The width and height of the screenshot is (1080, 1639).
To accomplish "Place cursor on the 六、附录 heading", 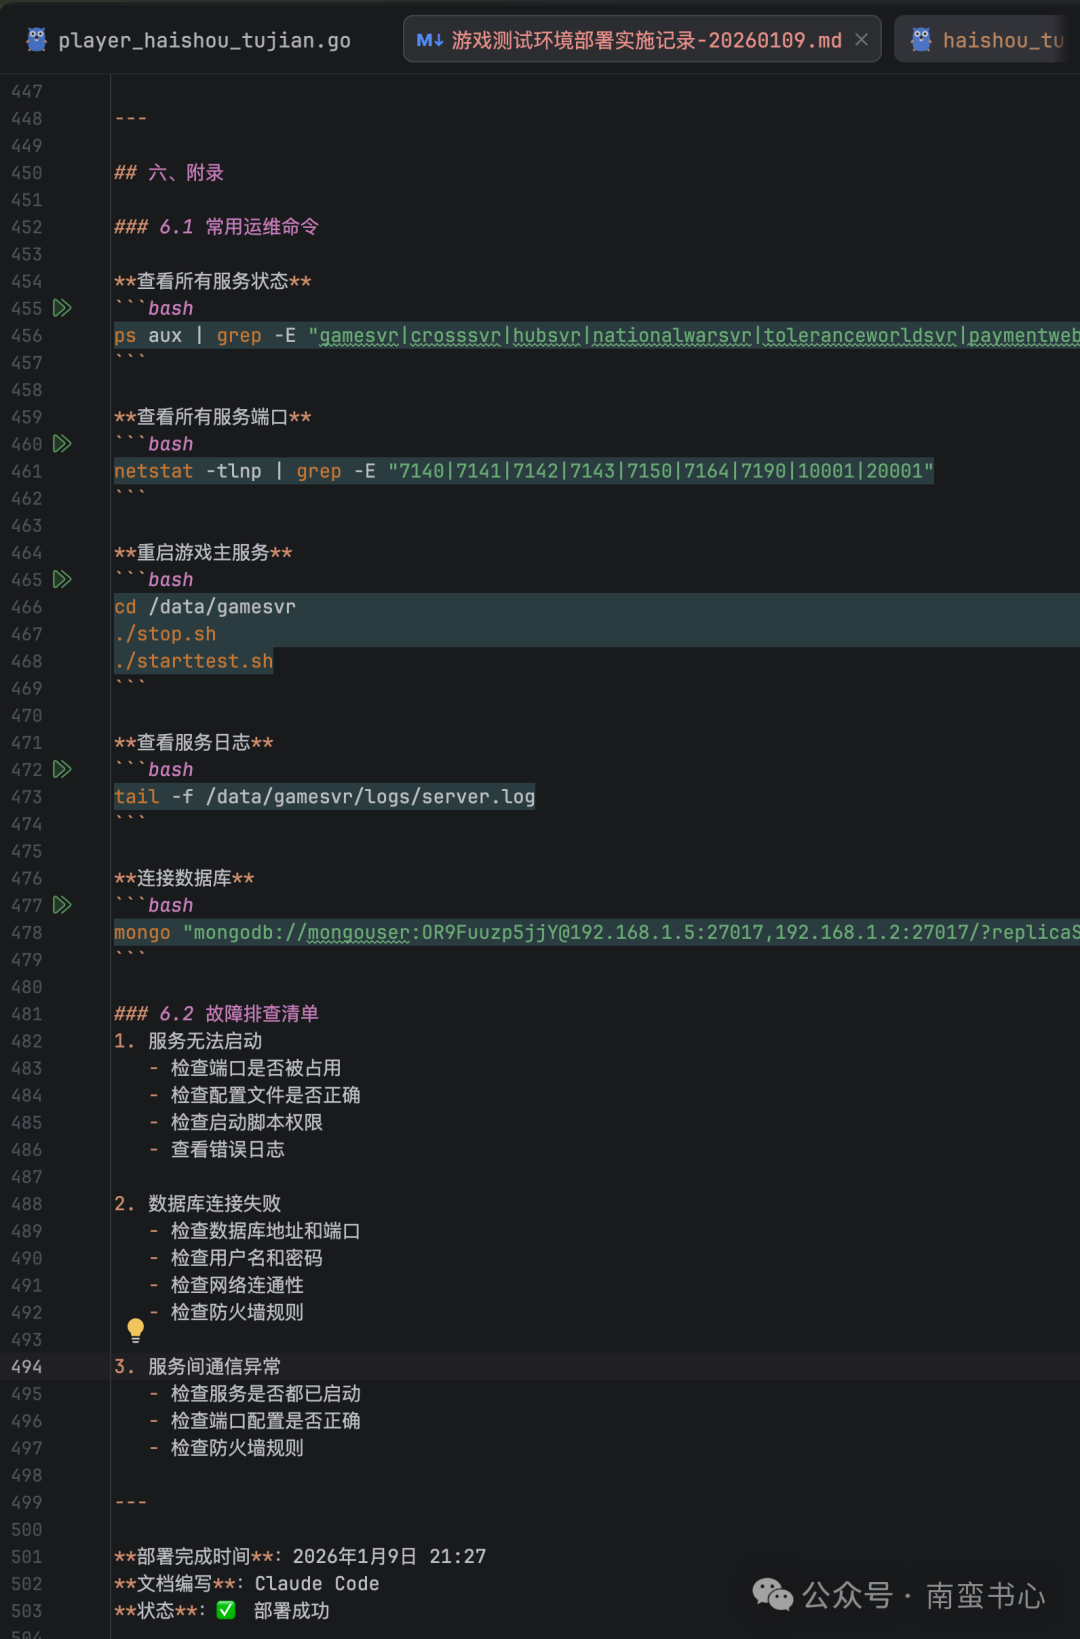I will pos(185,173).
